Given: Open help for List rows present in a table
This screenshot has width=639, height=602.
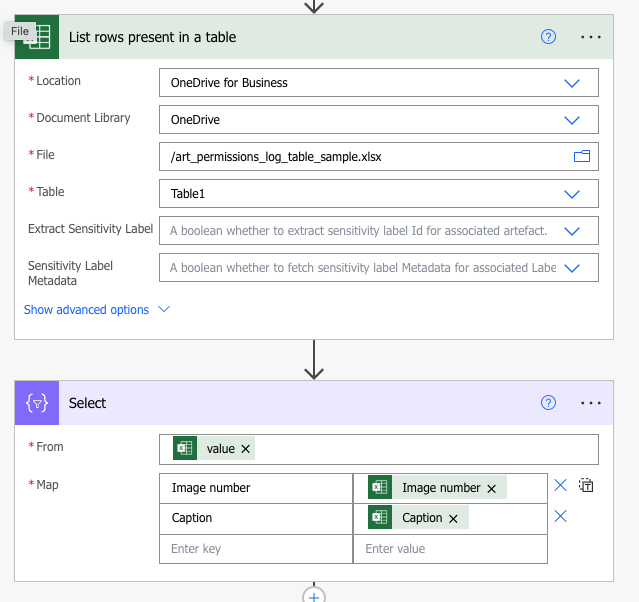Looking at the screenshot, I should 548,37.
